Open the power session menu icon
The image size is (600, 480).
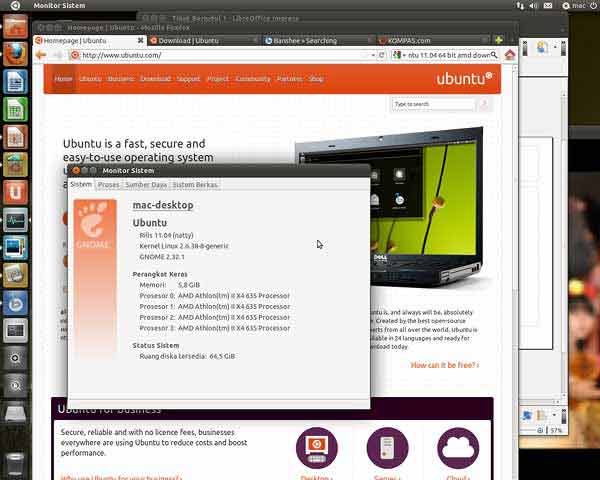point(593,5)
